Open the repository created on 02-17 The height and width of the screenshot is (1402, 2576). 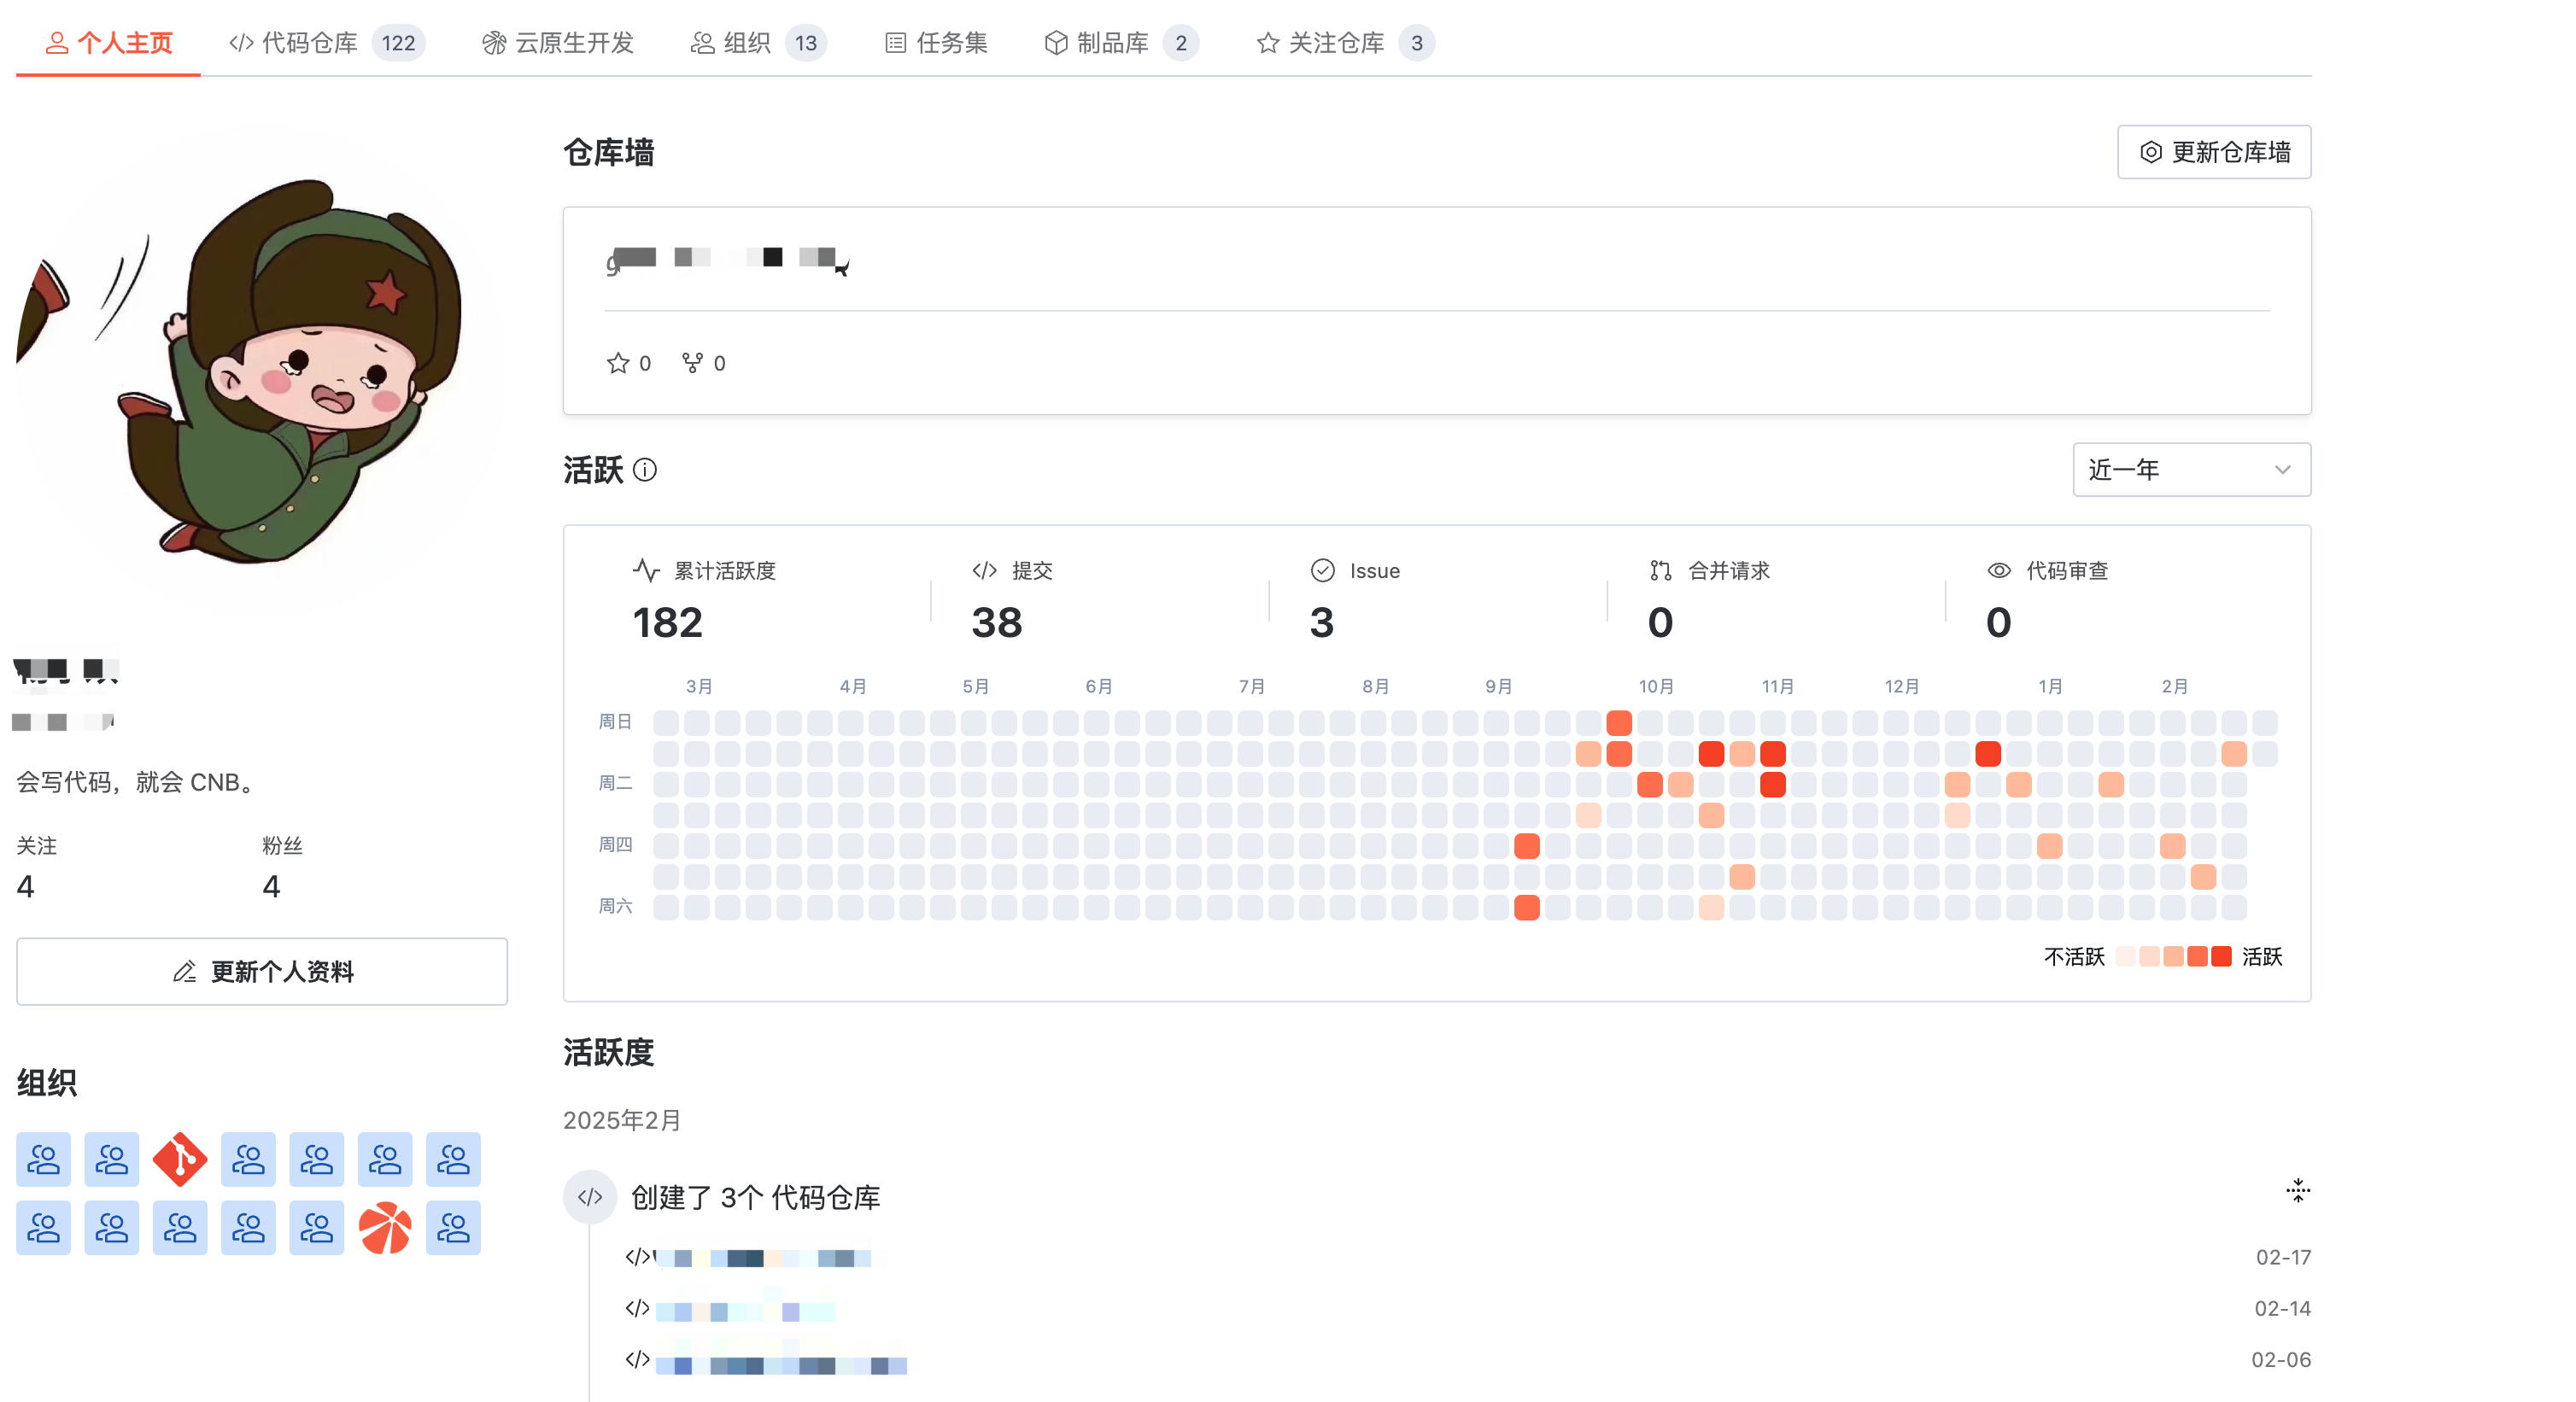(x=763, y=1257)
